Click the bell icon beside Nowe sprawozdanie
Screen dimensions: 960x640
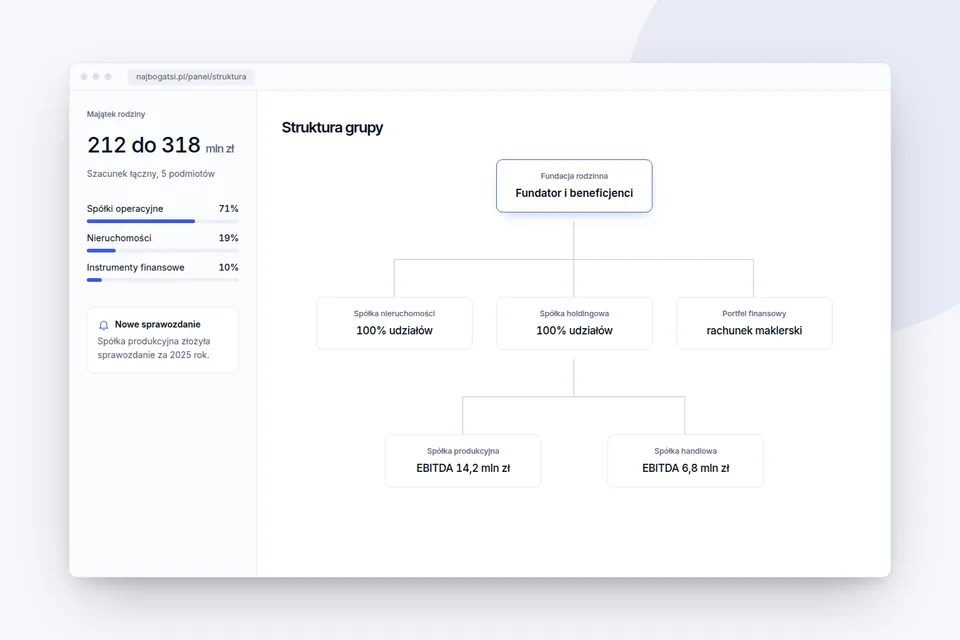click(x=103, y=325)
